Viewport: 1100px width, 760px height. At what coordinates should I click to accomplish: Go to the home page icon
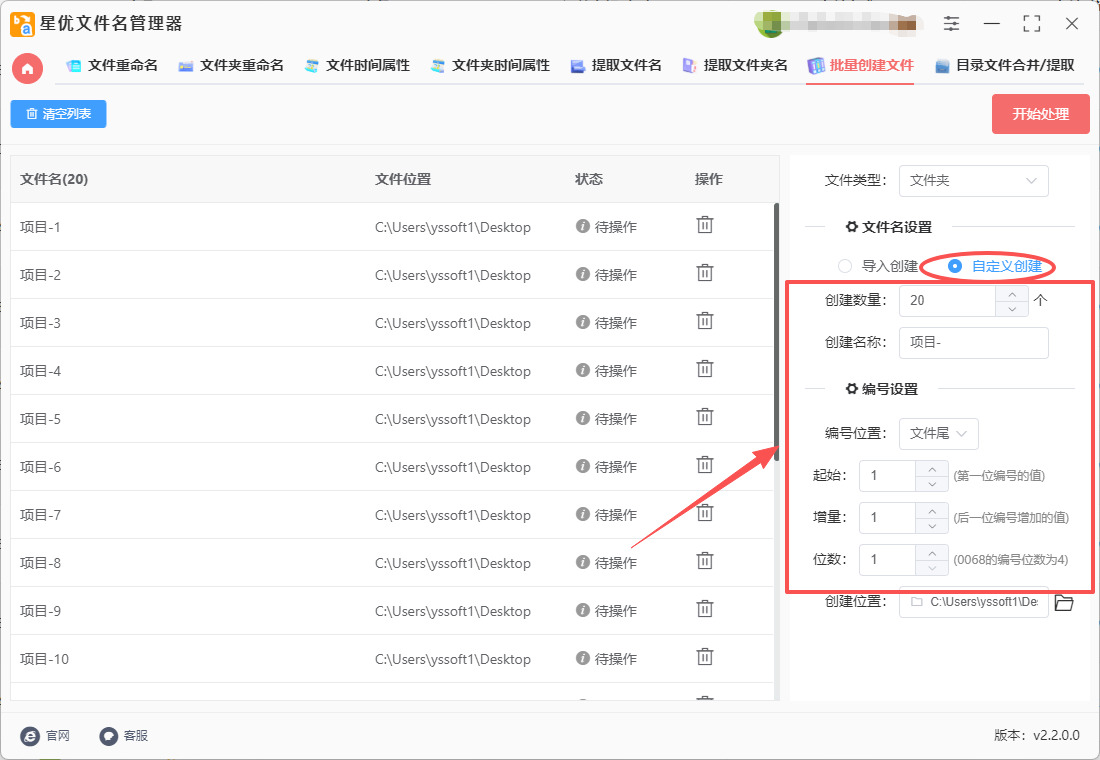(27, 68)
